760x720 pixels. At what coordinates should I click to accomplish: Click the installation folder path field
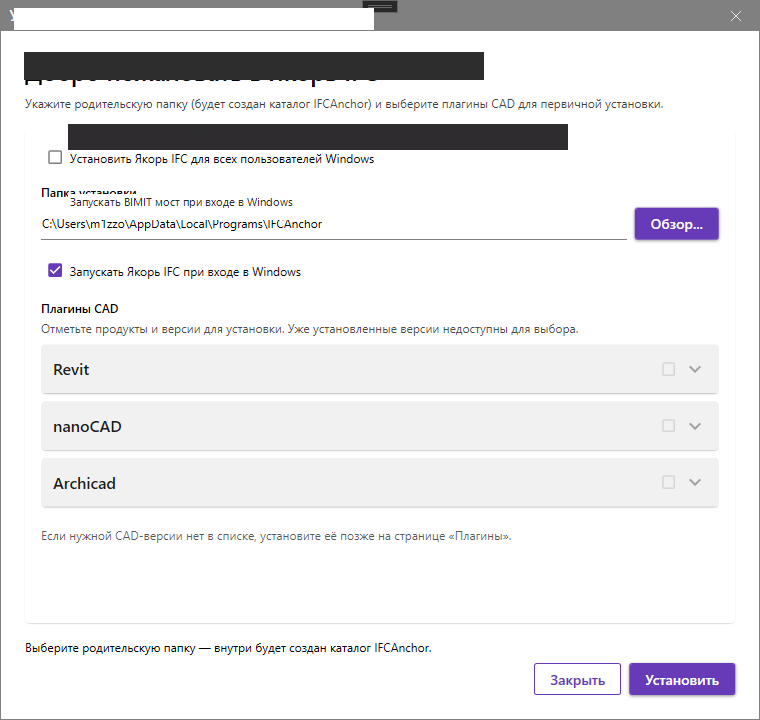[333, 224]
